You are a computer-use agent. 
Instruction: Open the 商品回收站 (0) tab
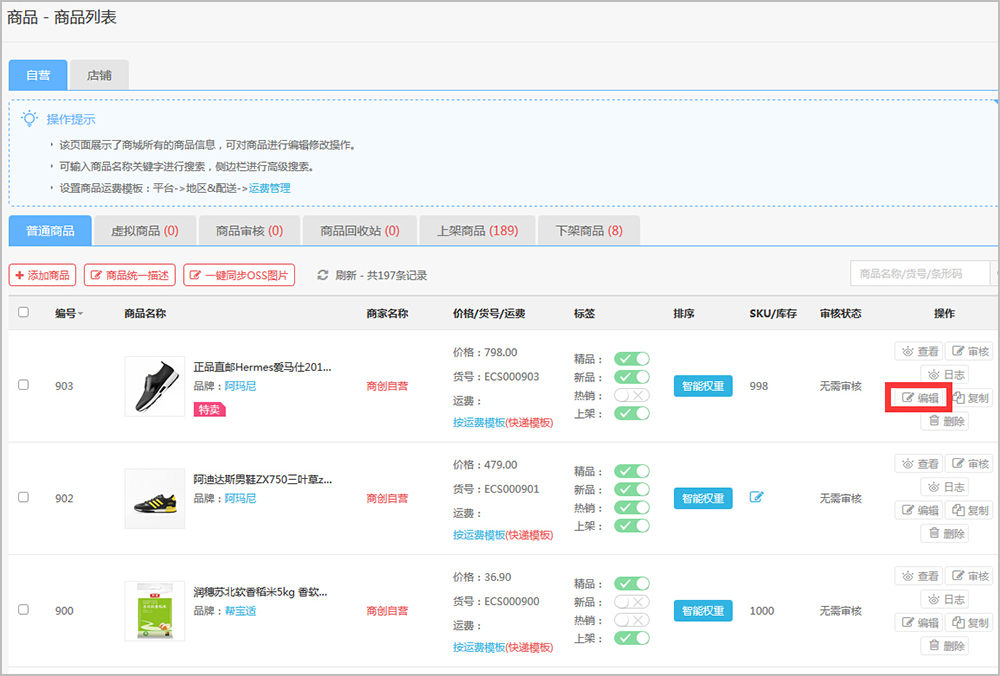360,231
